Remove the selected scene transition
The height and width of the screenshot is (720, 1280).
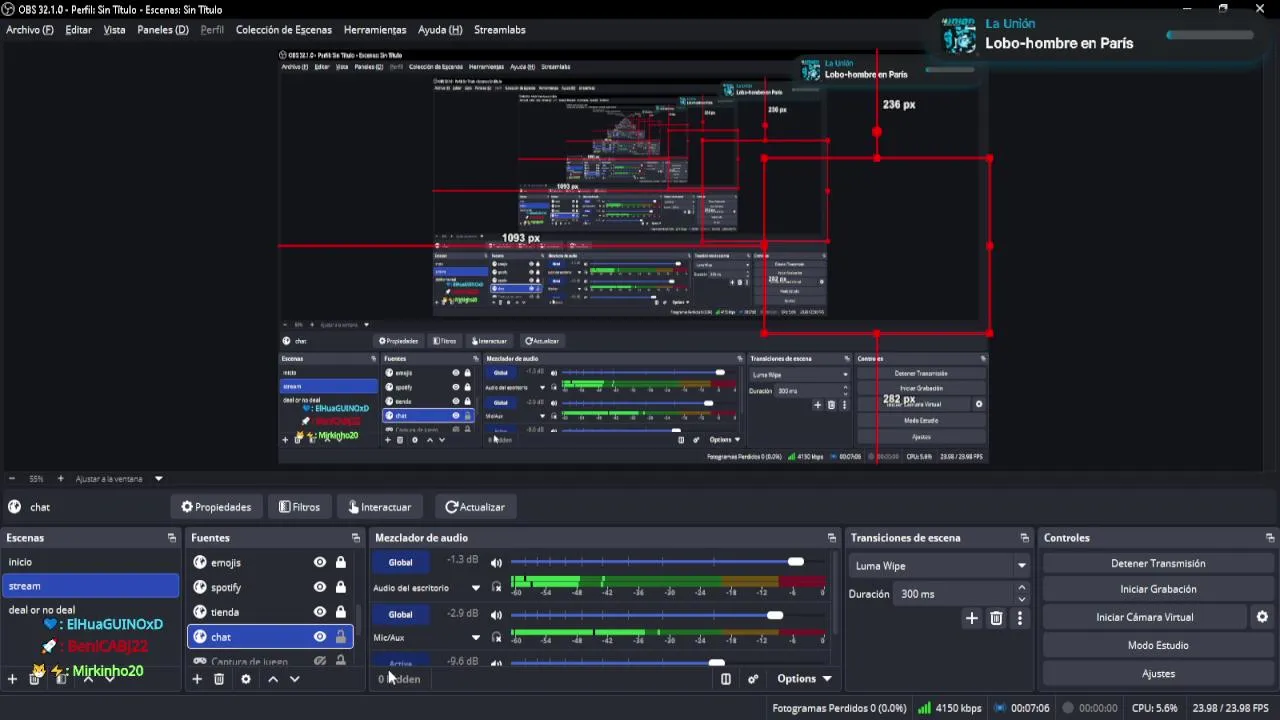click(996, 619)
